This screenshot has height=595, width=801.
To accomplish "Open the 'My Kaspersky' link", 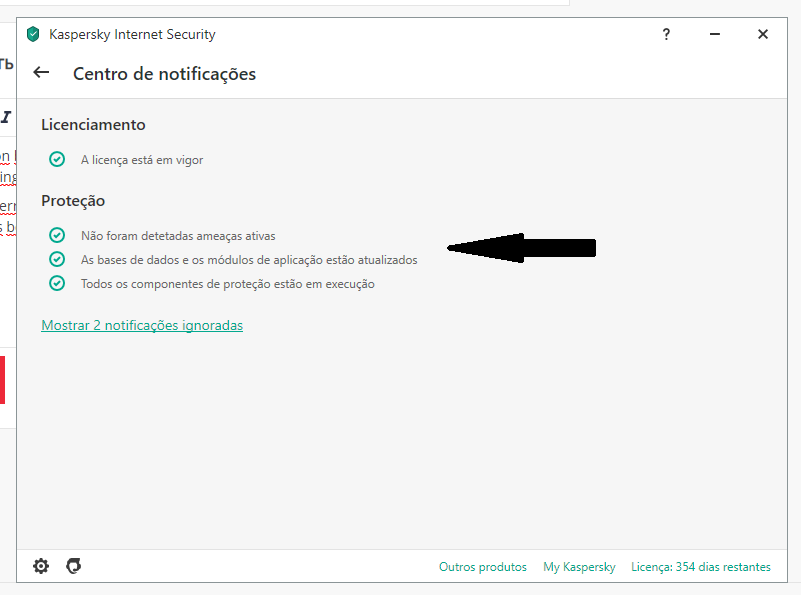I will pyautogui.click(x=579, y=567).
